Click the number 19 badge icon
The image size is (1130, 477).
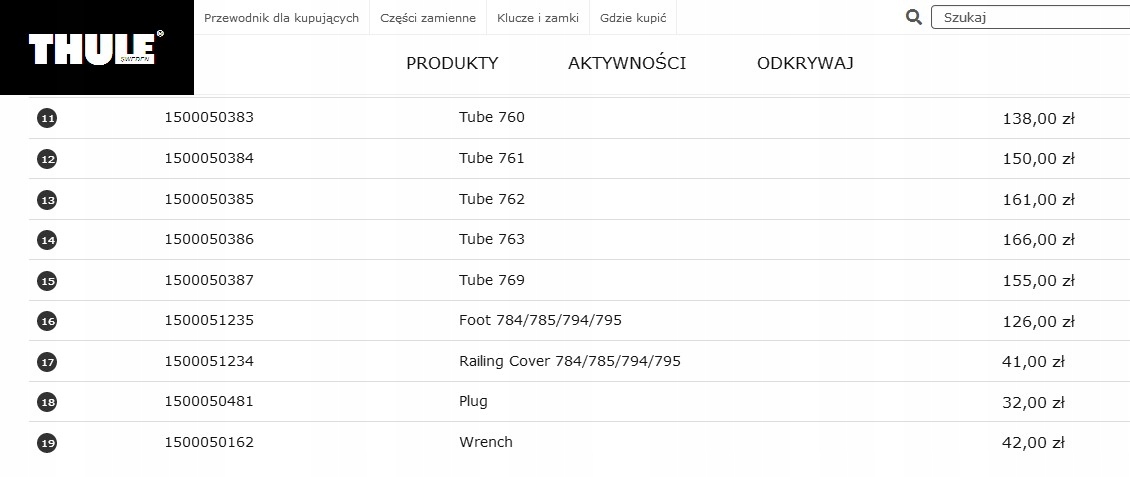47,443
